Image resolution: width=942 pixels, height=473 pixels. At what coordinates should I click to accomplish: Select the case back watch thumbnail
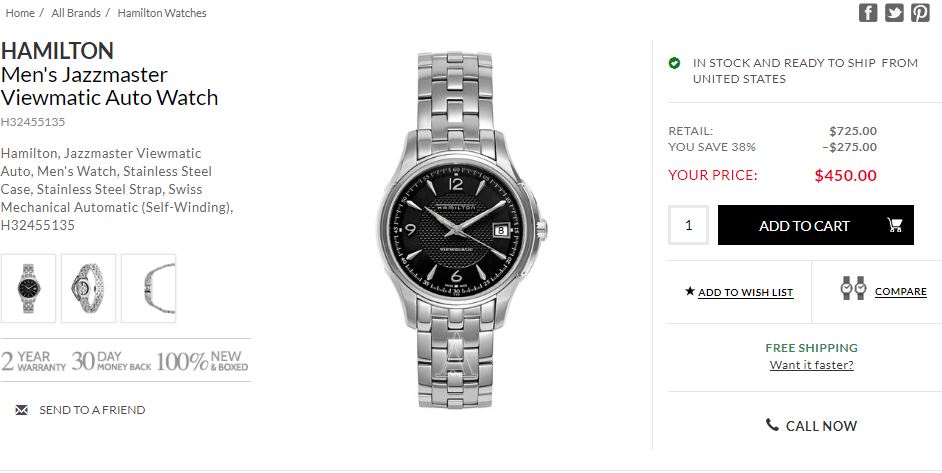tap(88, 288)
